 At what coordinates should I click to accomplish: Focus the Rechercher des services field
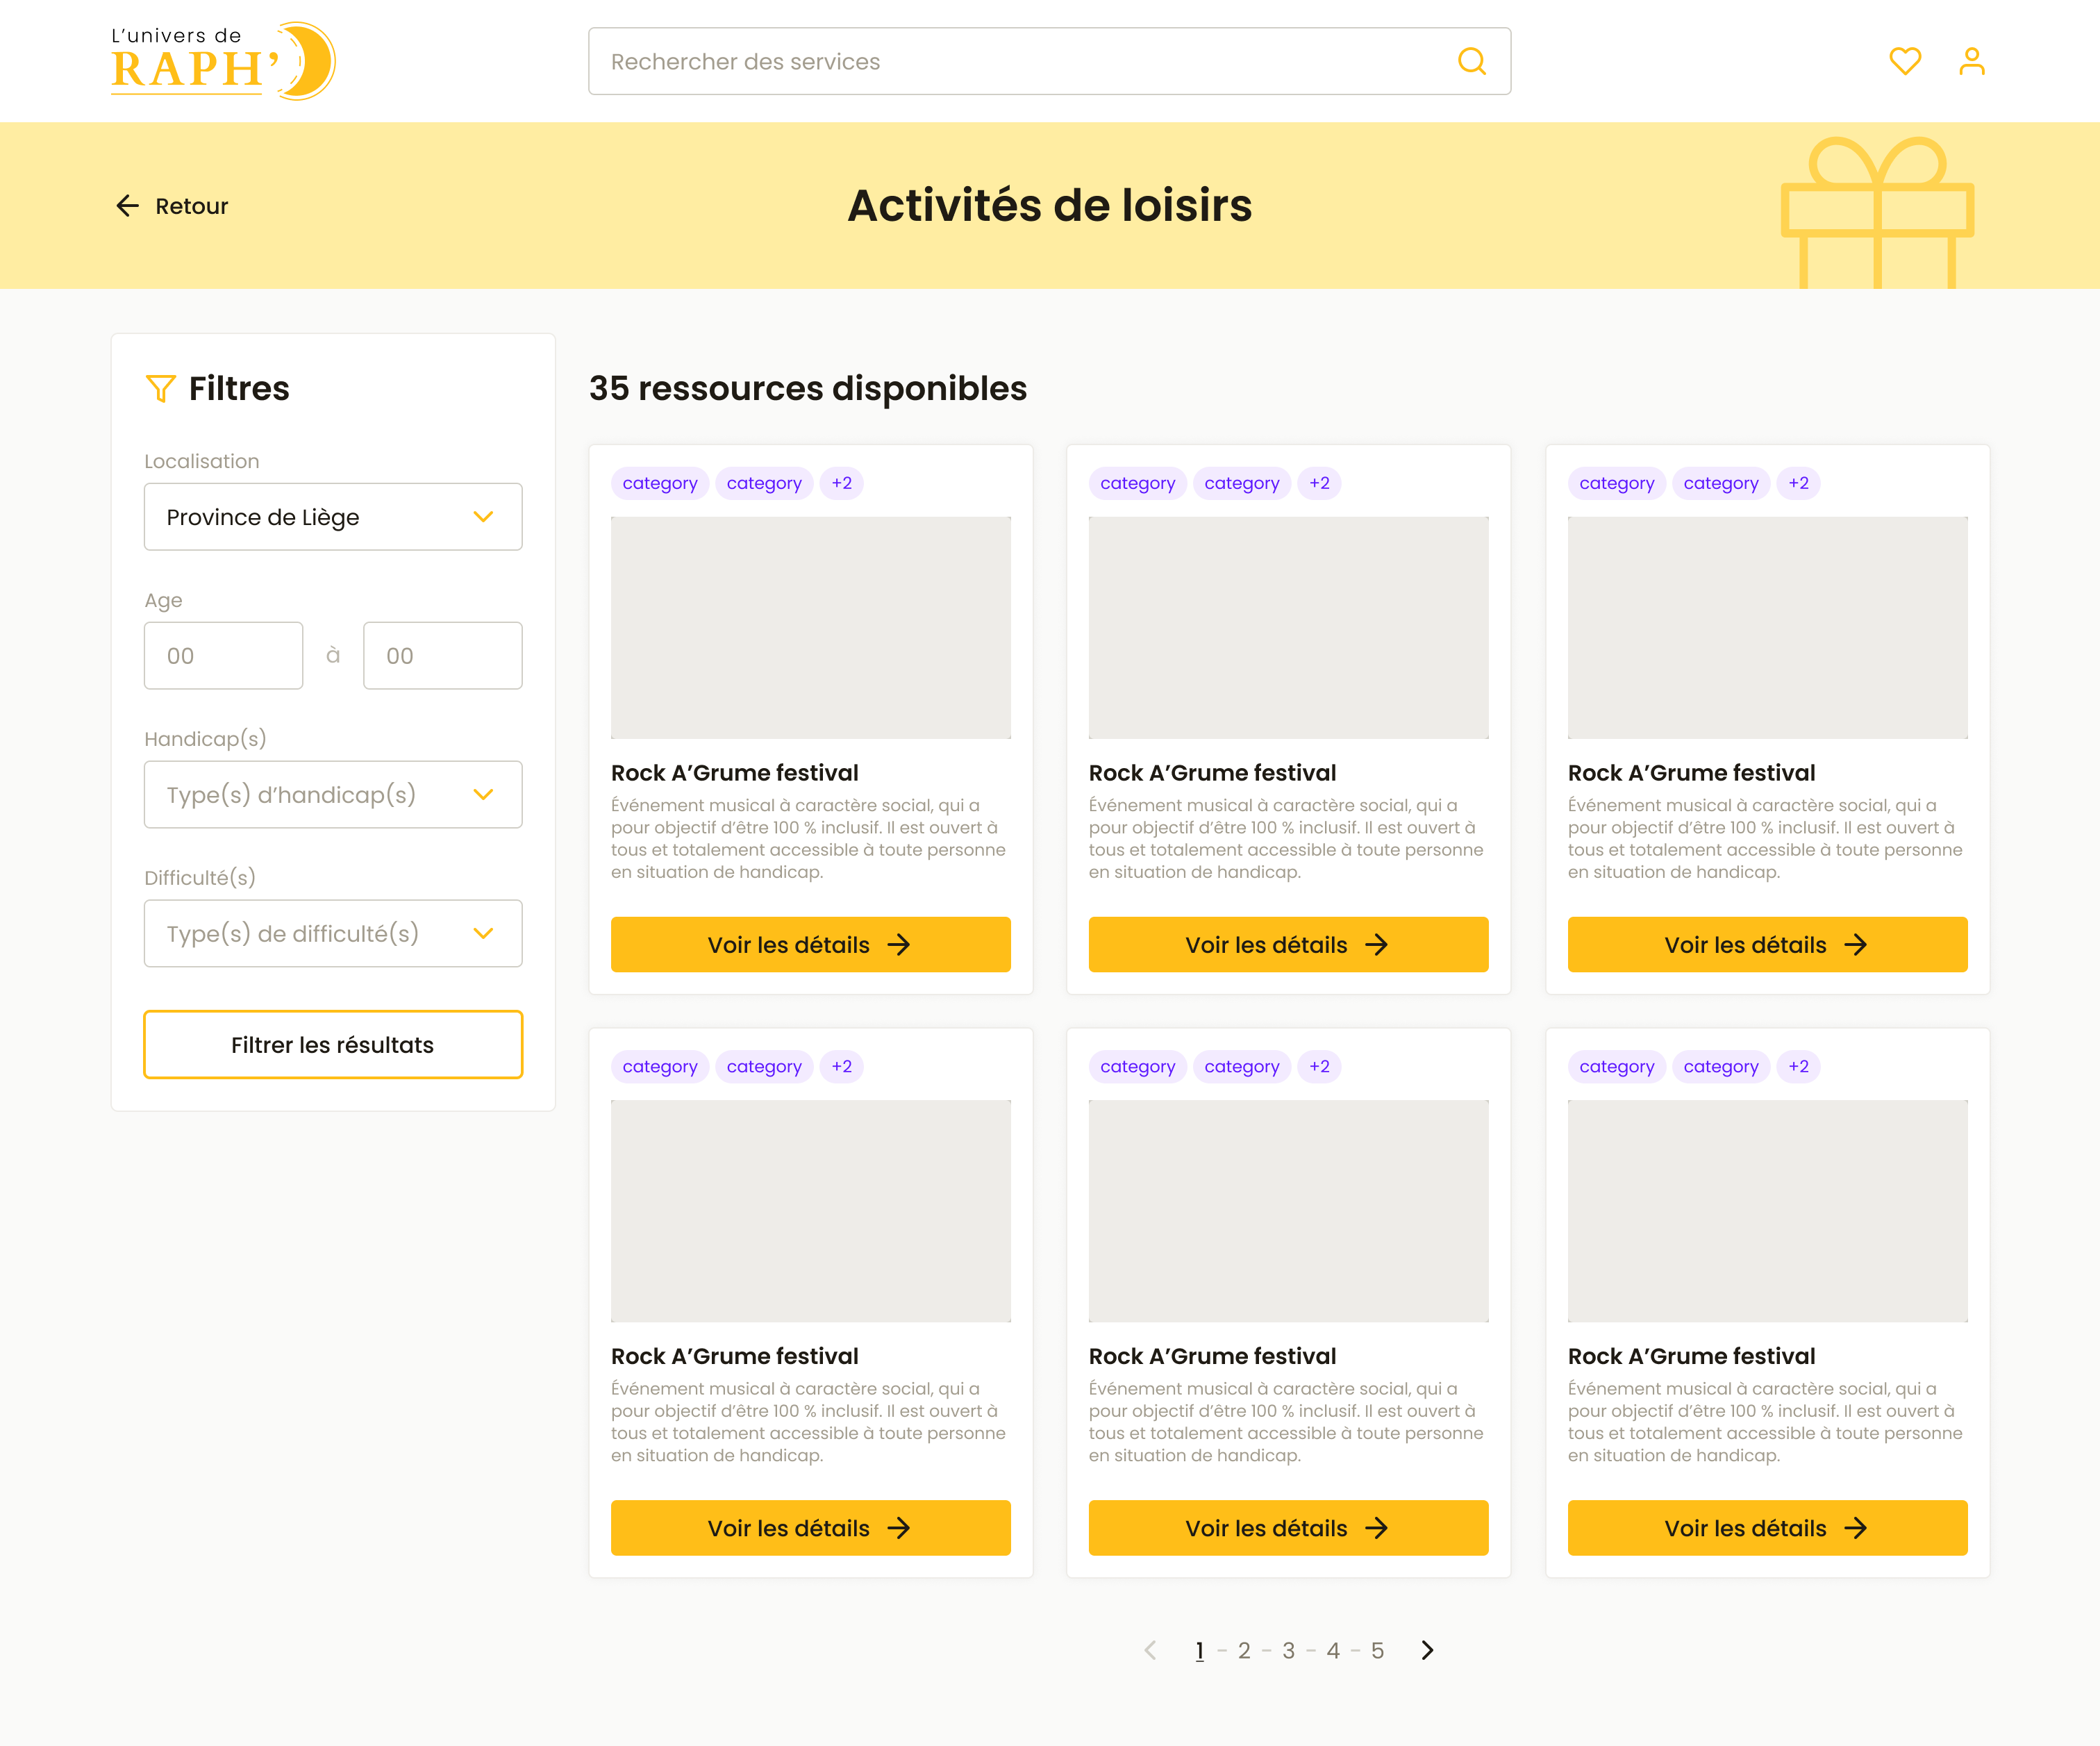[x=1020, y=62]
